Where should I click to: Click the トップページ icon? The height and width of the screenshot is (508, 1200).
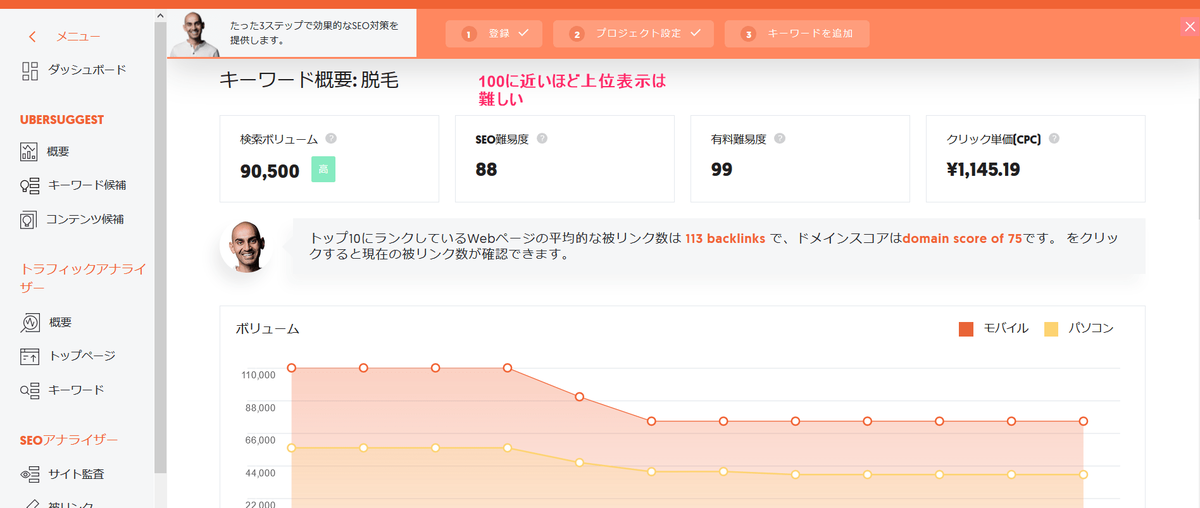(x=29, y=355)
